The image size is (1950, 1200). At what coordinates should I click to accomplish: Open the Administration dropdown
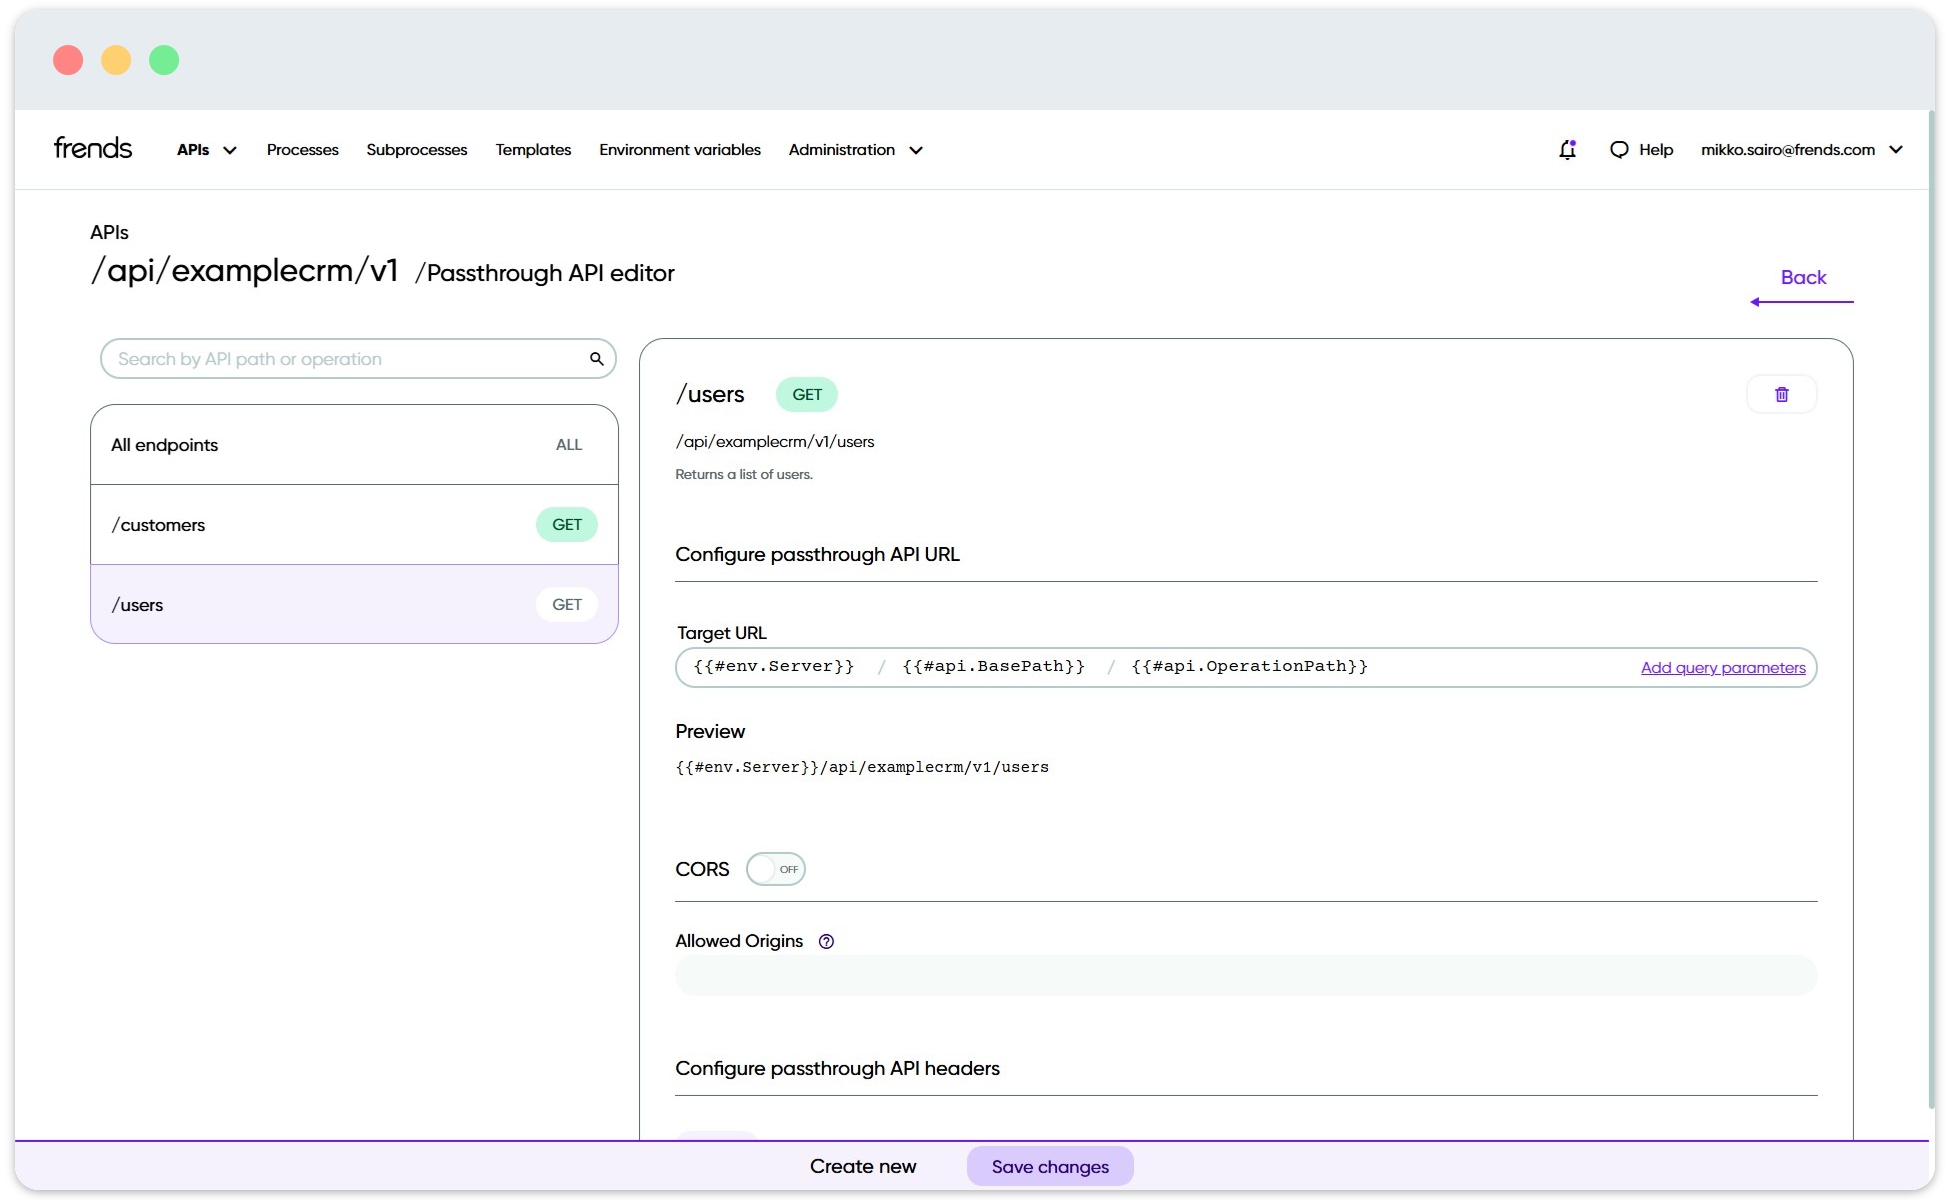pos(855,150)
